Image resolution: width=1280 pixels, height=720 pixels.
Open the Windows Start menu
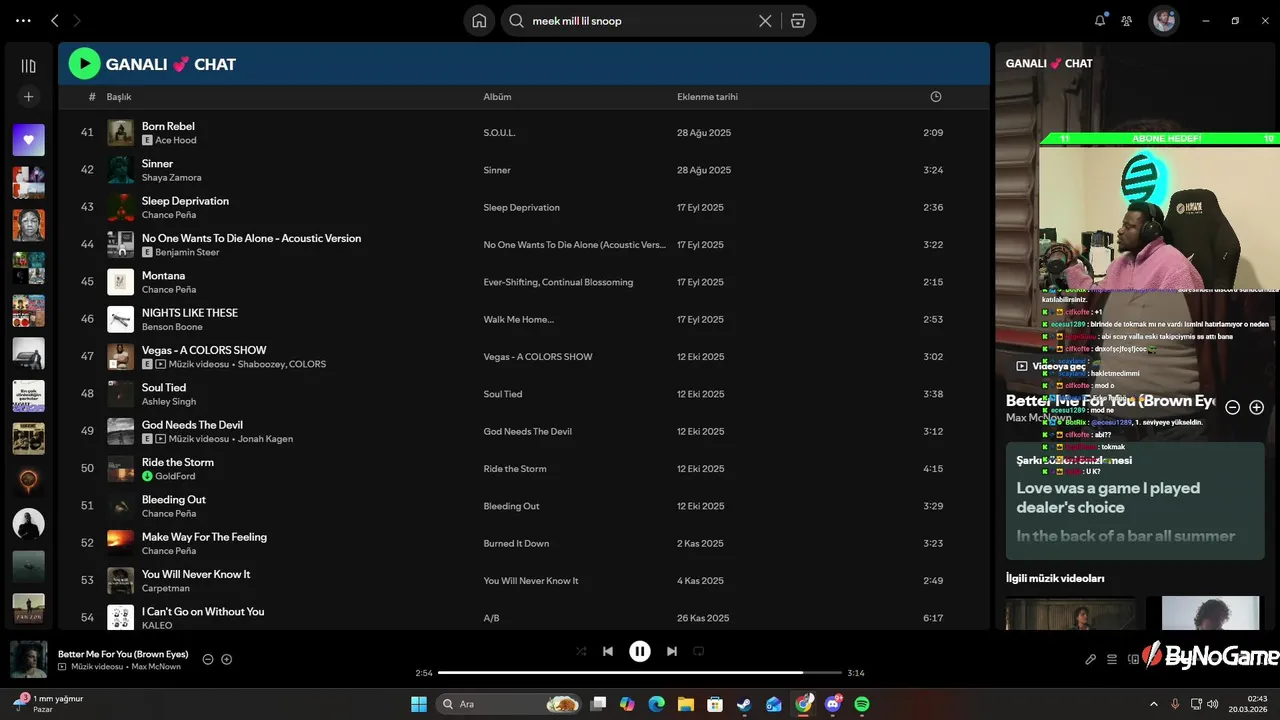(418, 704)
